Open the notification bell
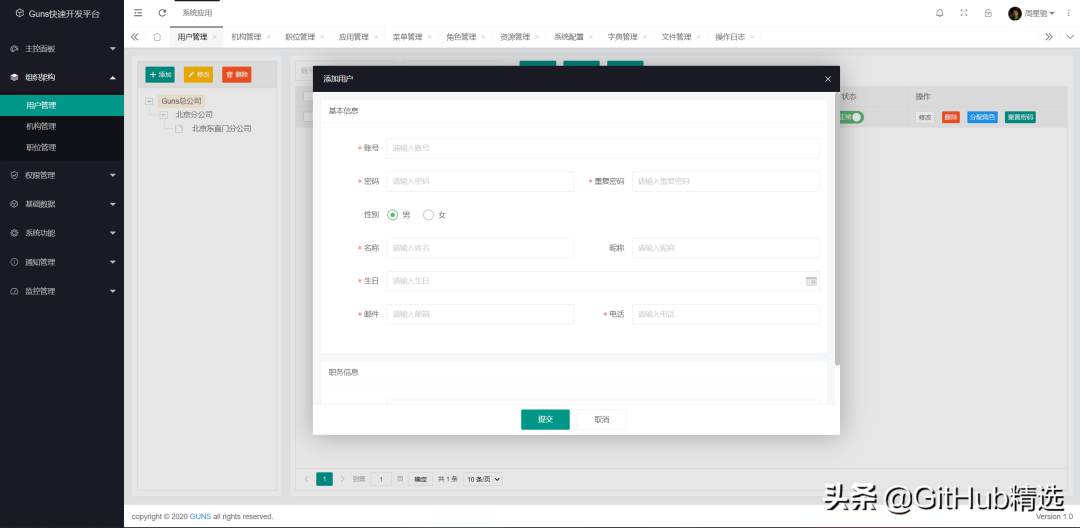The width and height of the screenshot is (1080, 528). coord(939,13)
